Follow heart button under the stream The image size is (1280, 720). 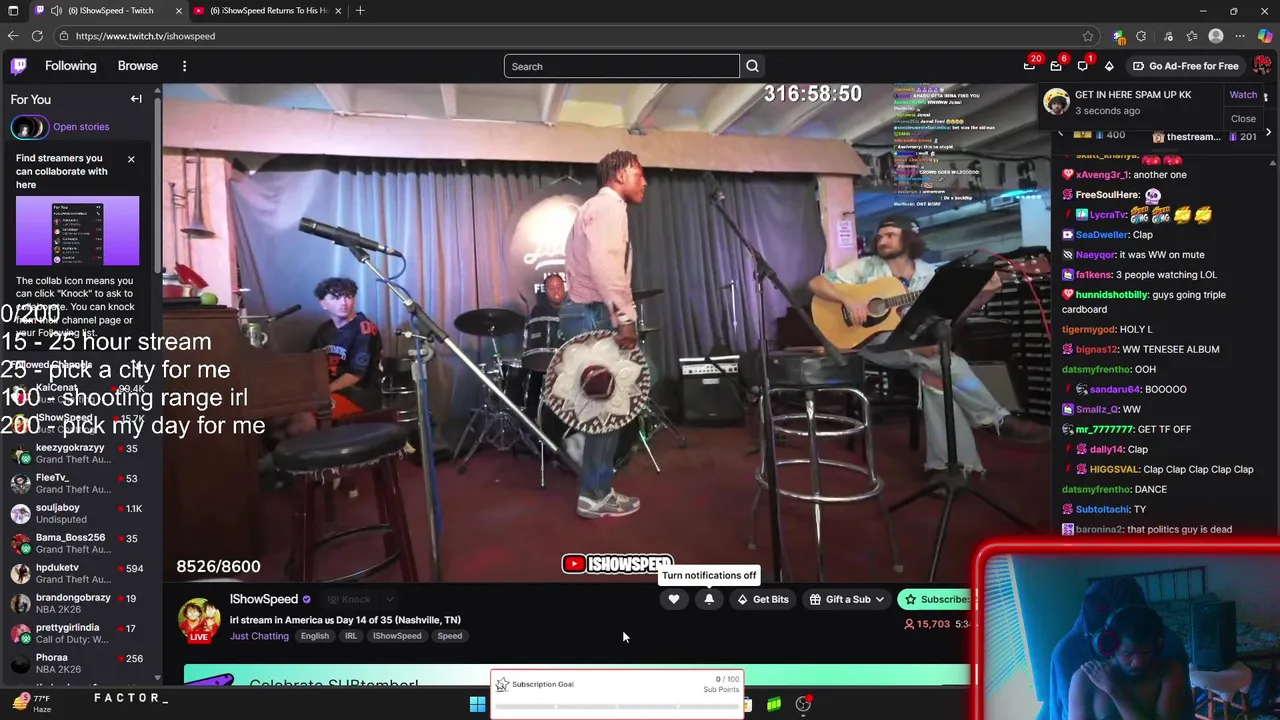[674, 599]
